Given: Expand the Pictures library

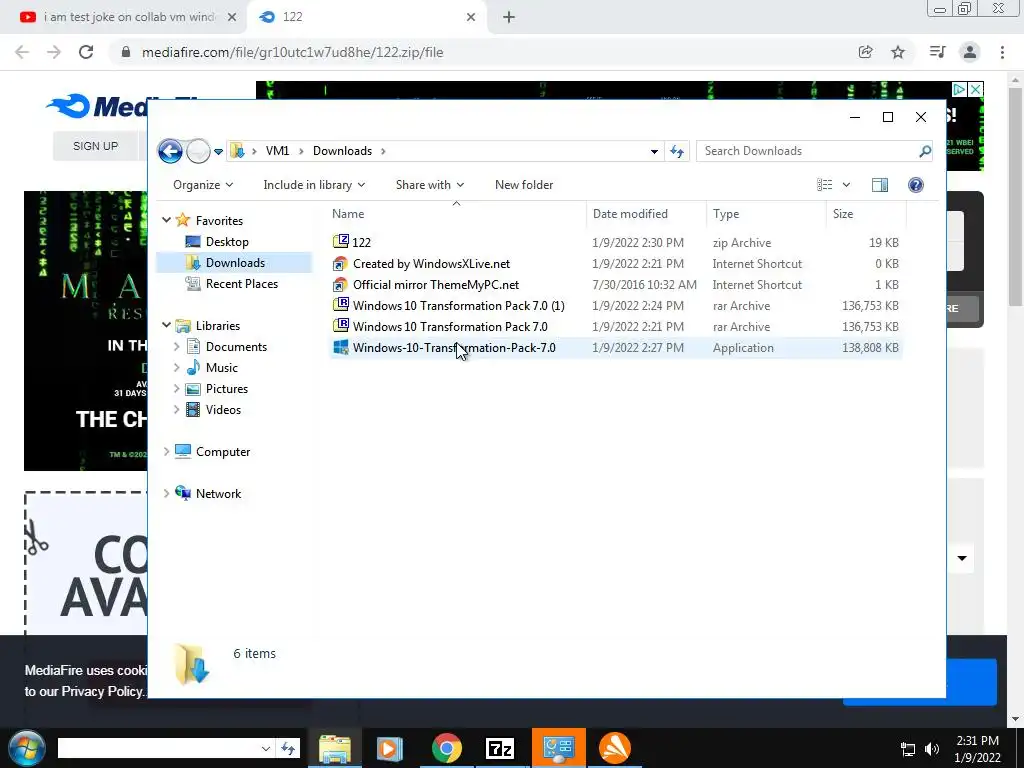Looking at the screenshot, I should [x=176, y=389].
